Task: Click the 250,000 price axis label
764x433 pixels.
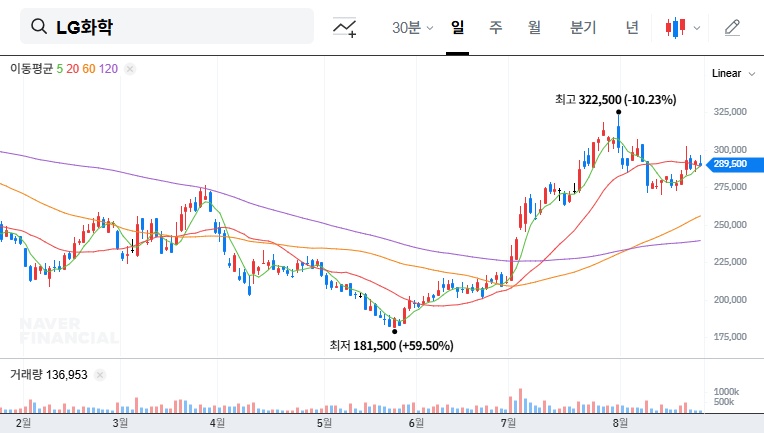Action: [730, 225]
